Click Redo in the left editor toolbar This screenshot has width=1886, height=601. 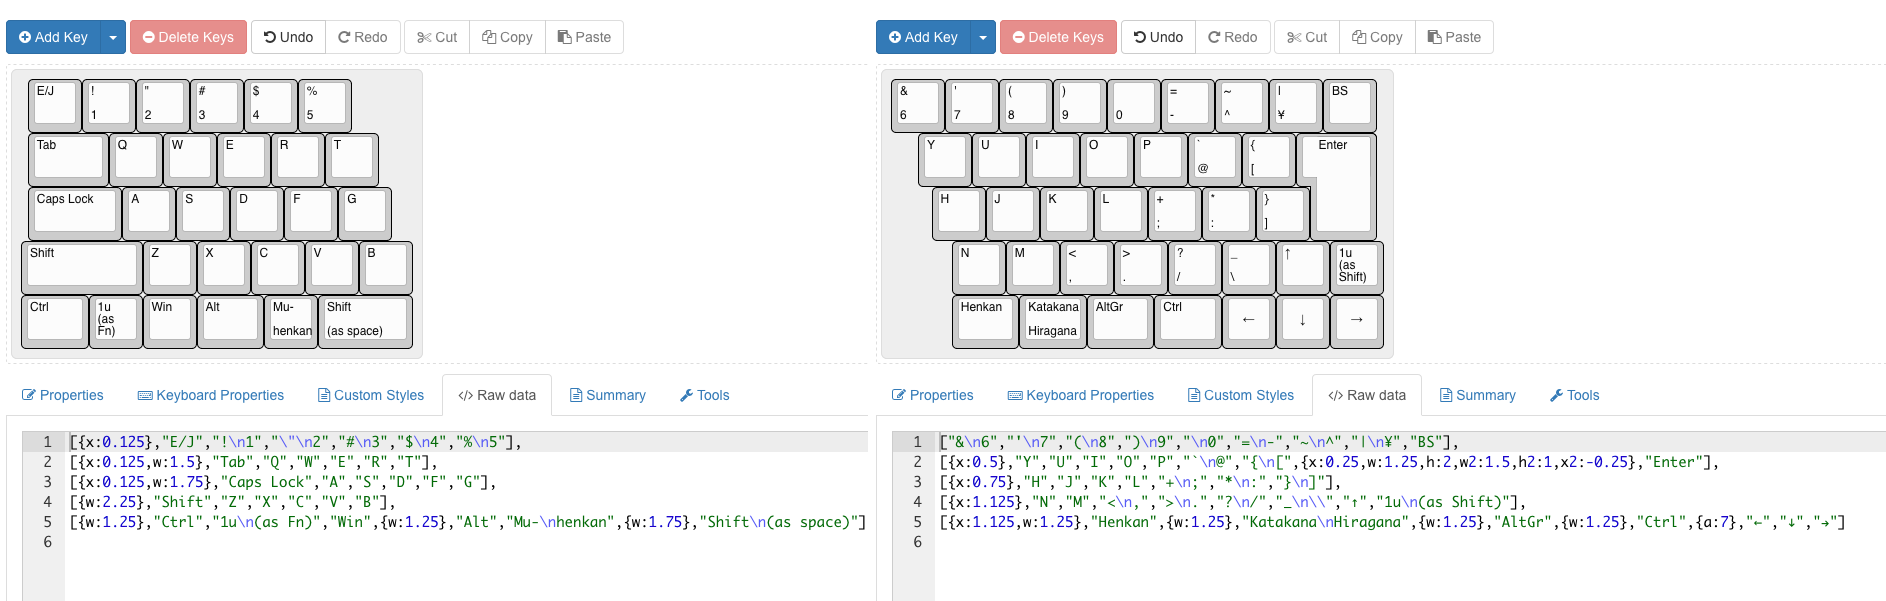point(363,37)
